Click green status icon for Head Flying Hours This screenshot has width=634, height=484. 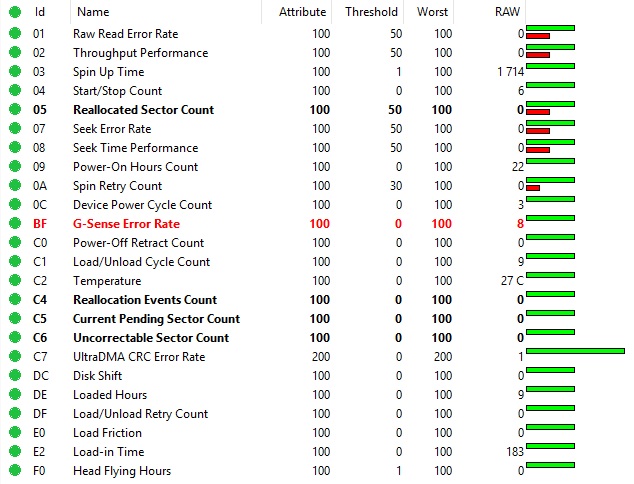click(x=14, y=471)
